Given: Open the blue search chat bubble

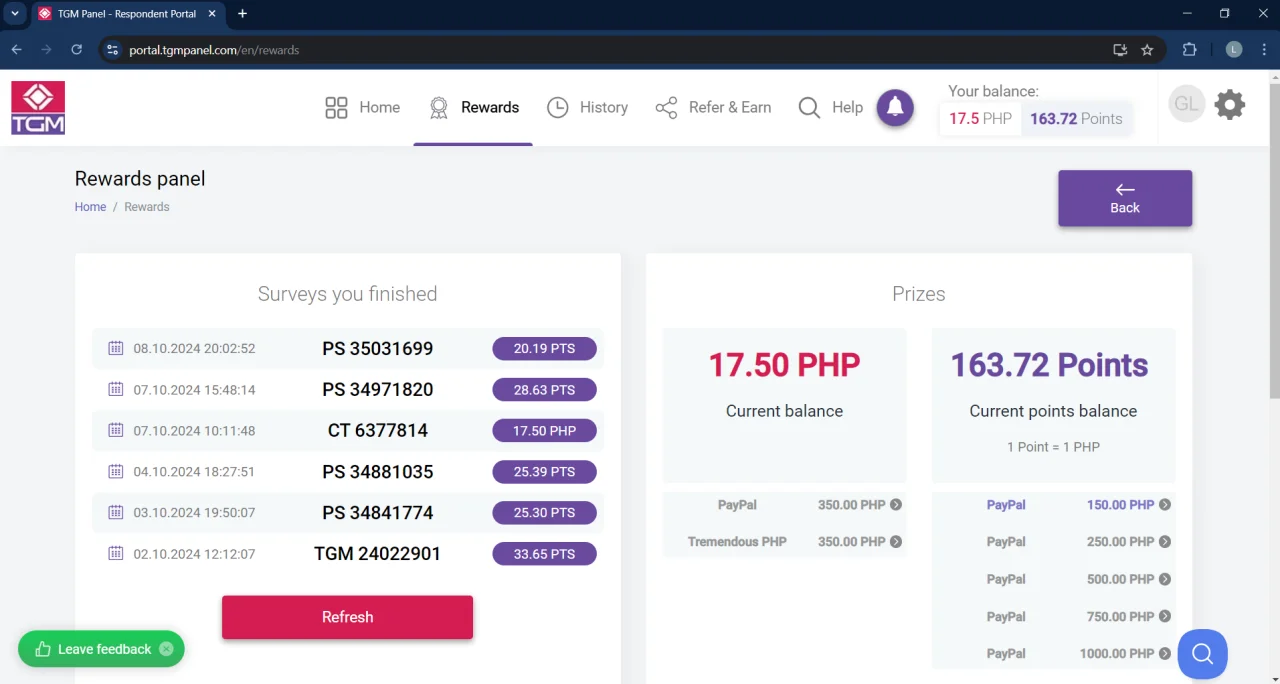Looking at the screenshot, I should coord(1202,654).
